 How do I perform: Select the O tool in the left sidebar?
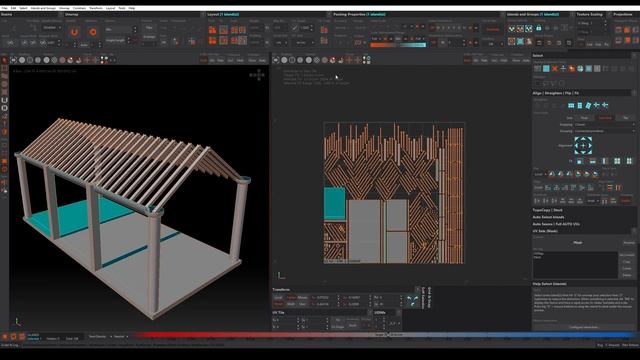(4, 108)
